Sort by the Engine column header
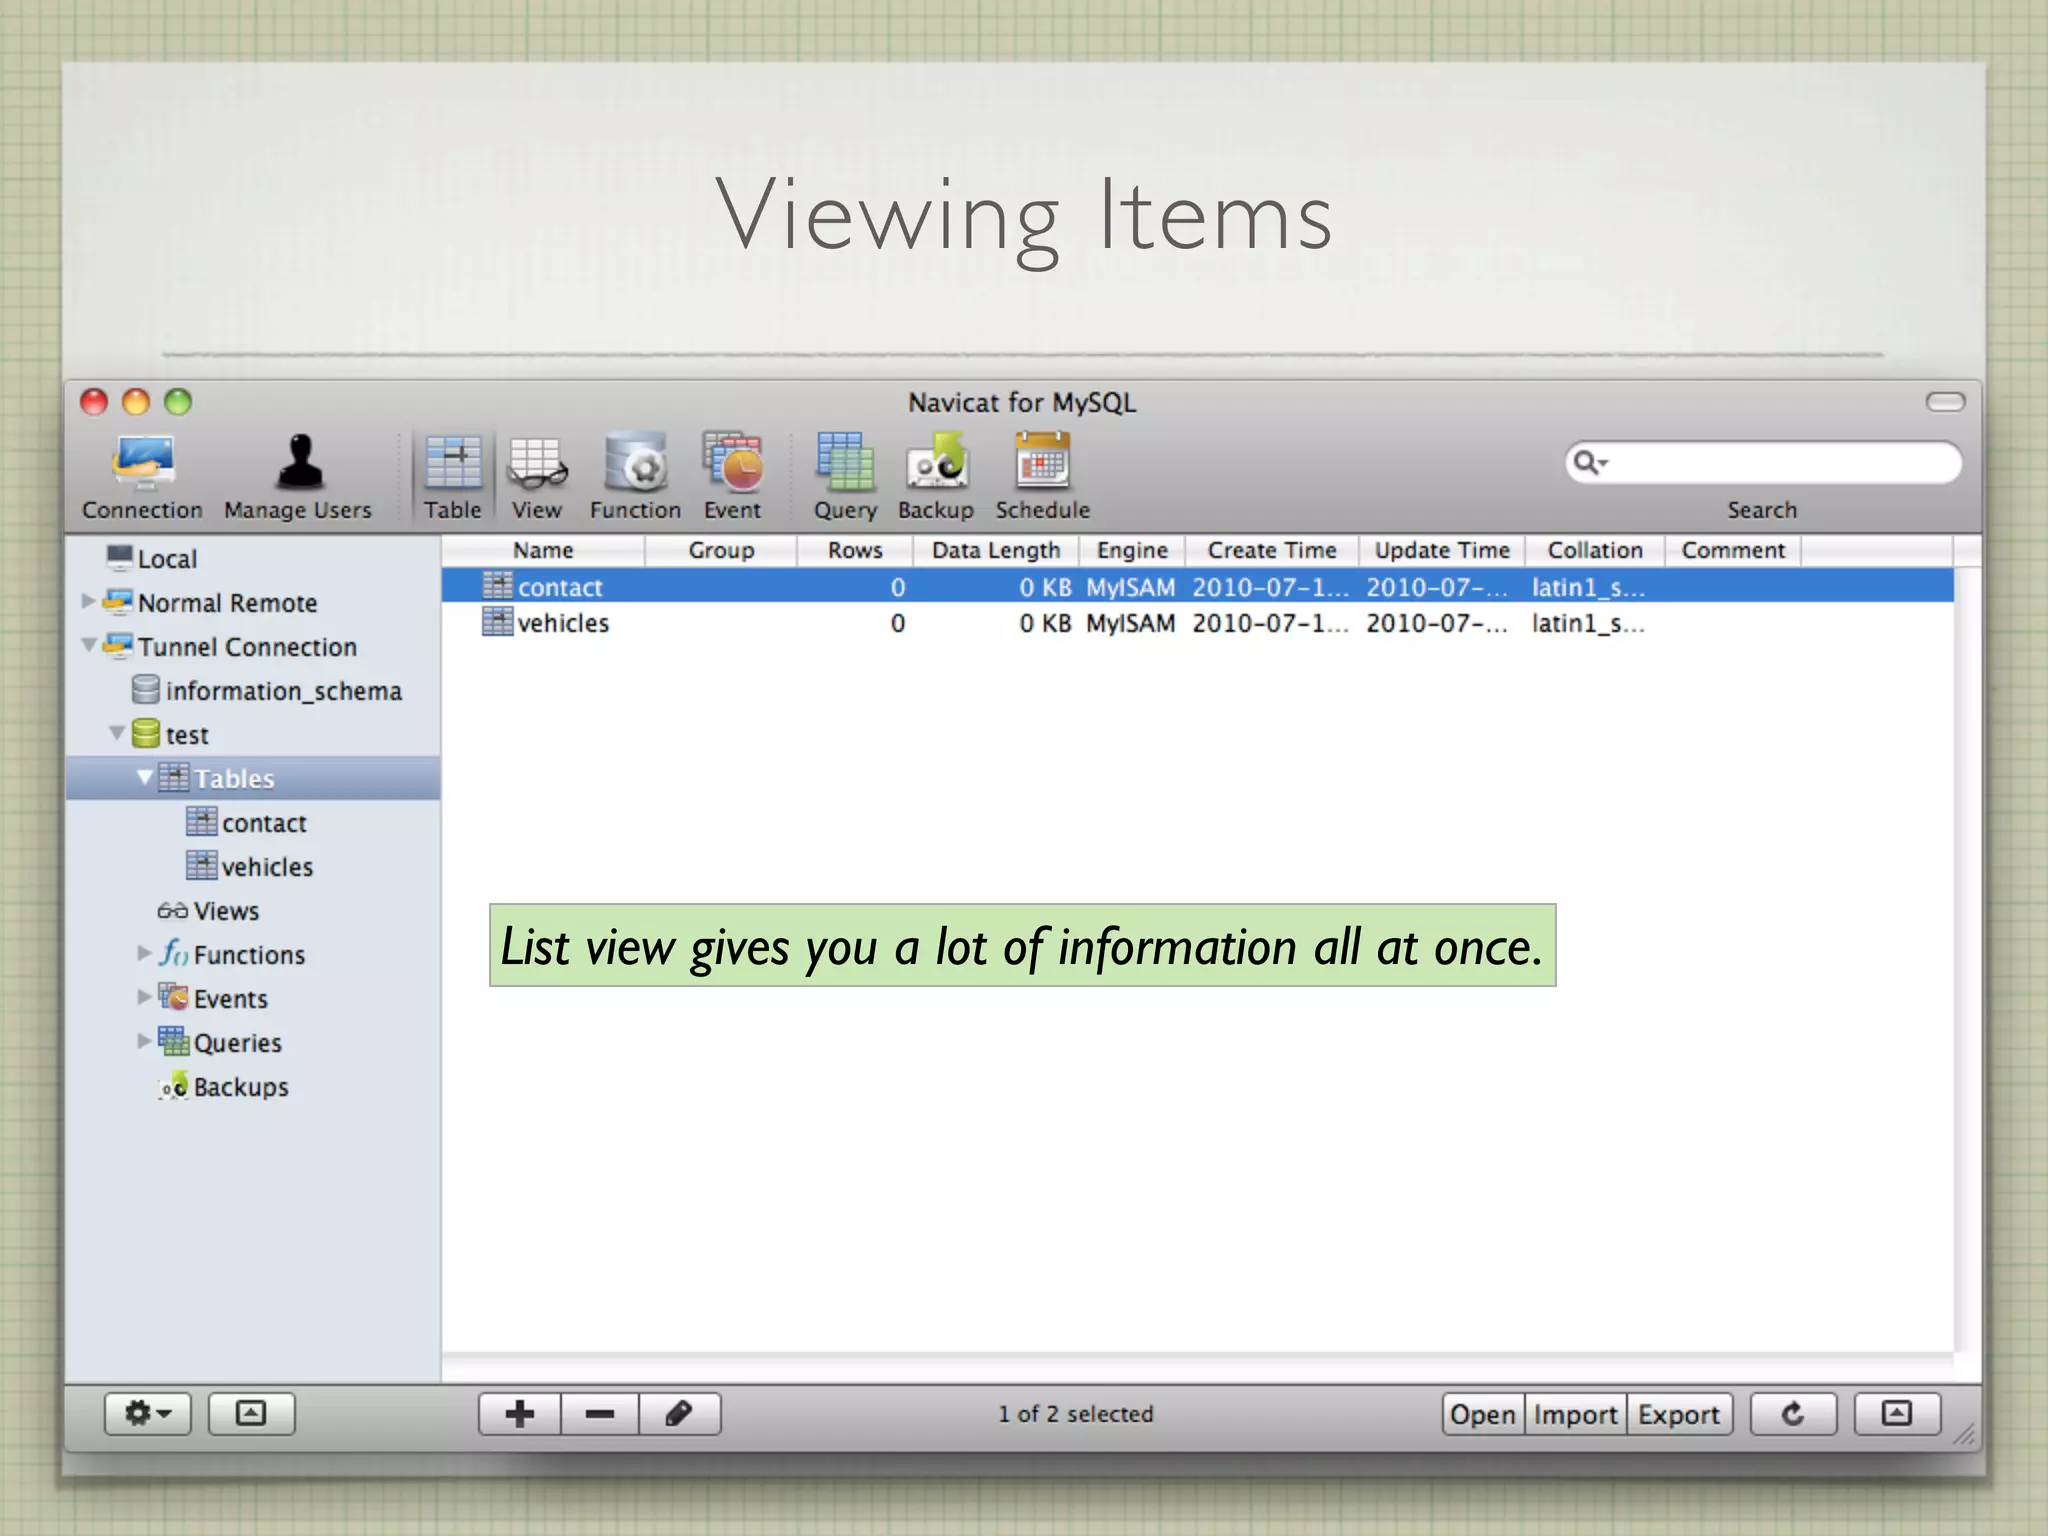The image size is (2048, 1536). tap(1132, 550)
